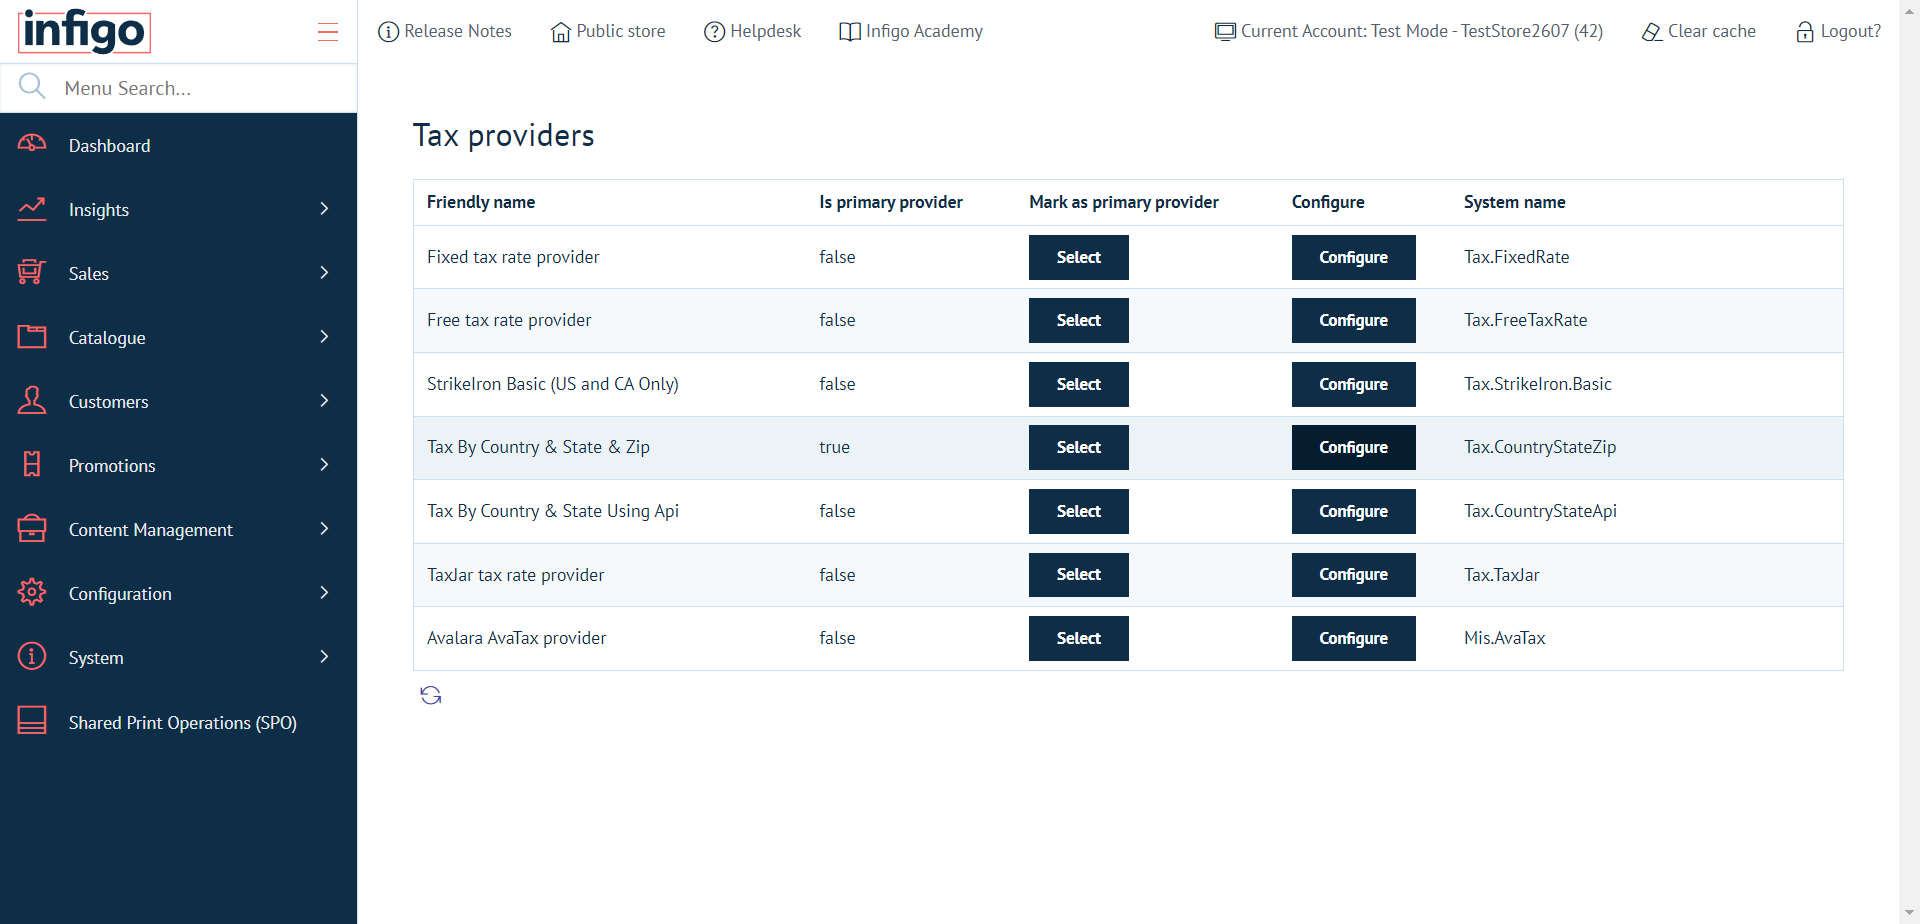Viewport: 1920px width, 924px height.
Task: Click the Customers person icon
Action: click(x=32, y=401)
